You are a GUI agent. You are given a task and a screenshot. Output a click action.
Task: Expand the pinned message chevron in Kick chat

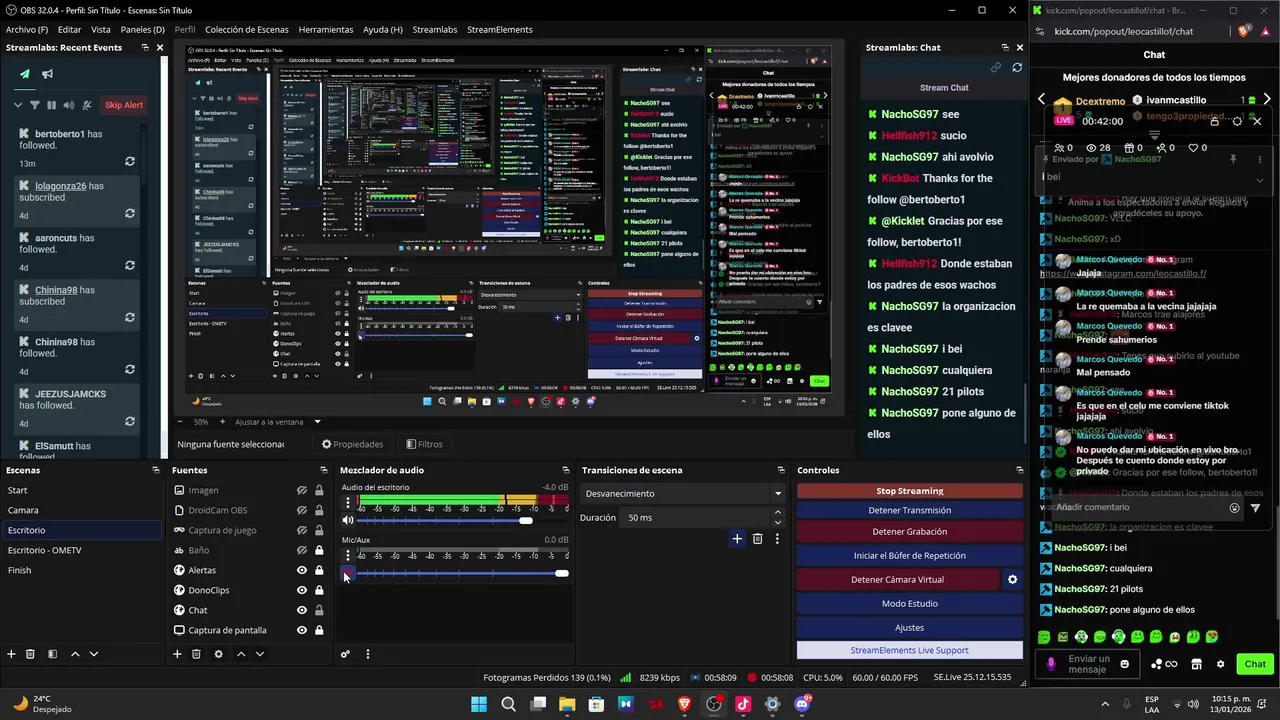click(x=1259, y=180)
